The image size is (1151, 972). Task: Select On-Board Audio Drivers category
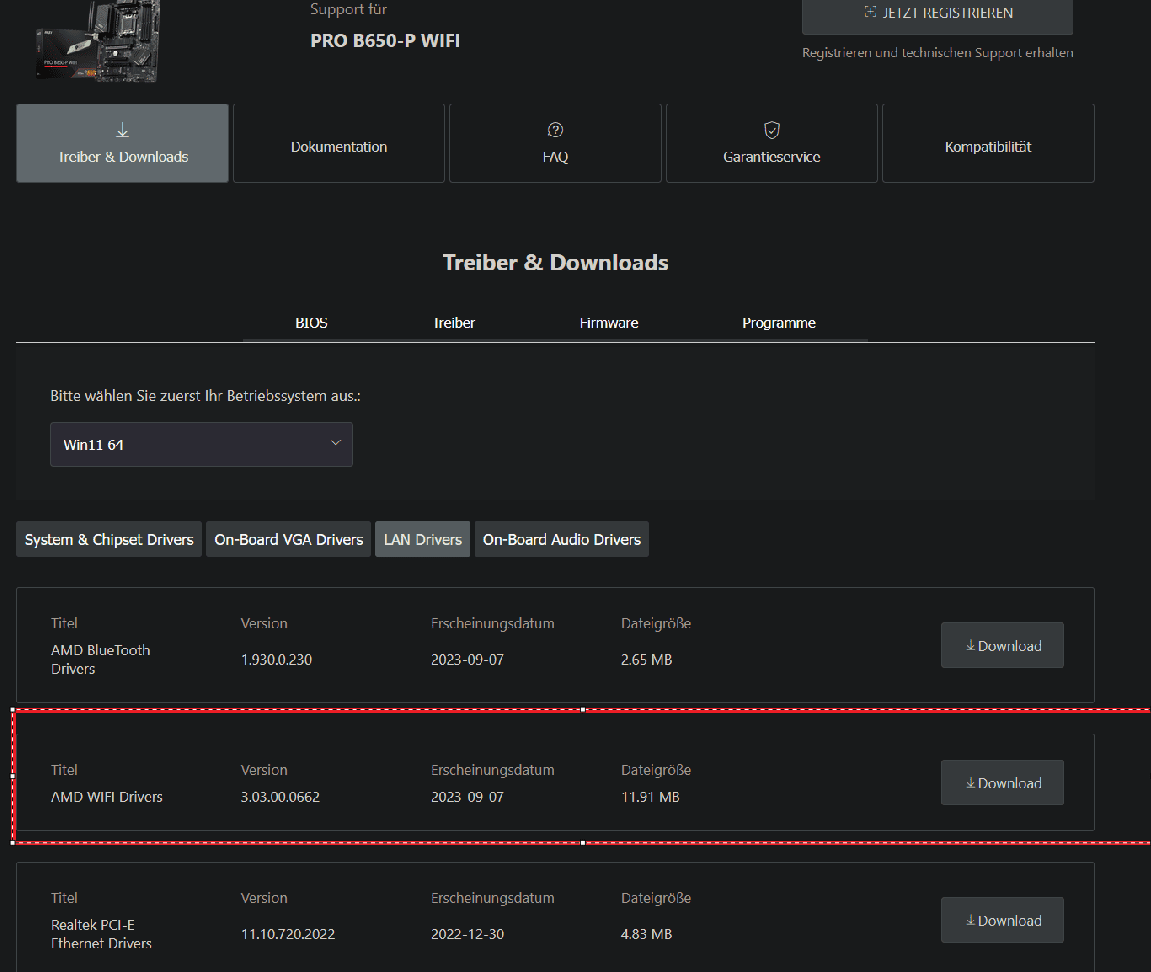(562, 540)
